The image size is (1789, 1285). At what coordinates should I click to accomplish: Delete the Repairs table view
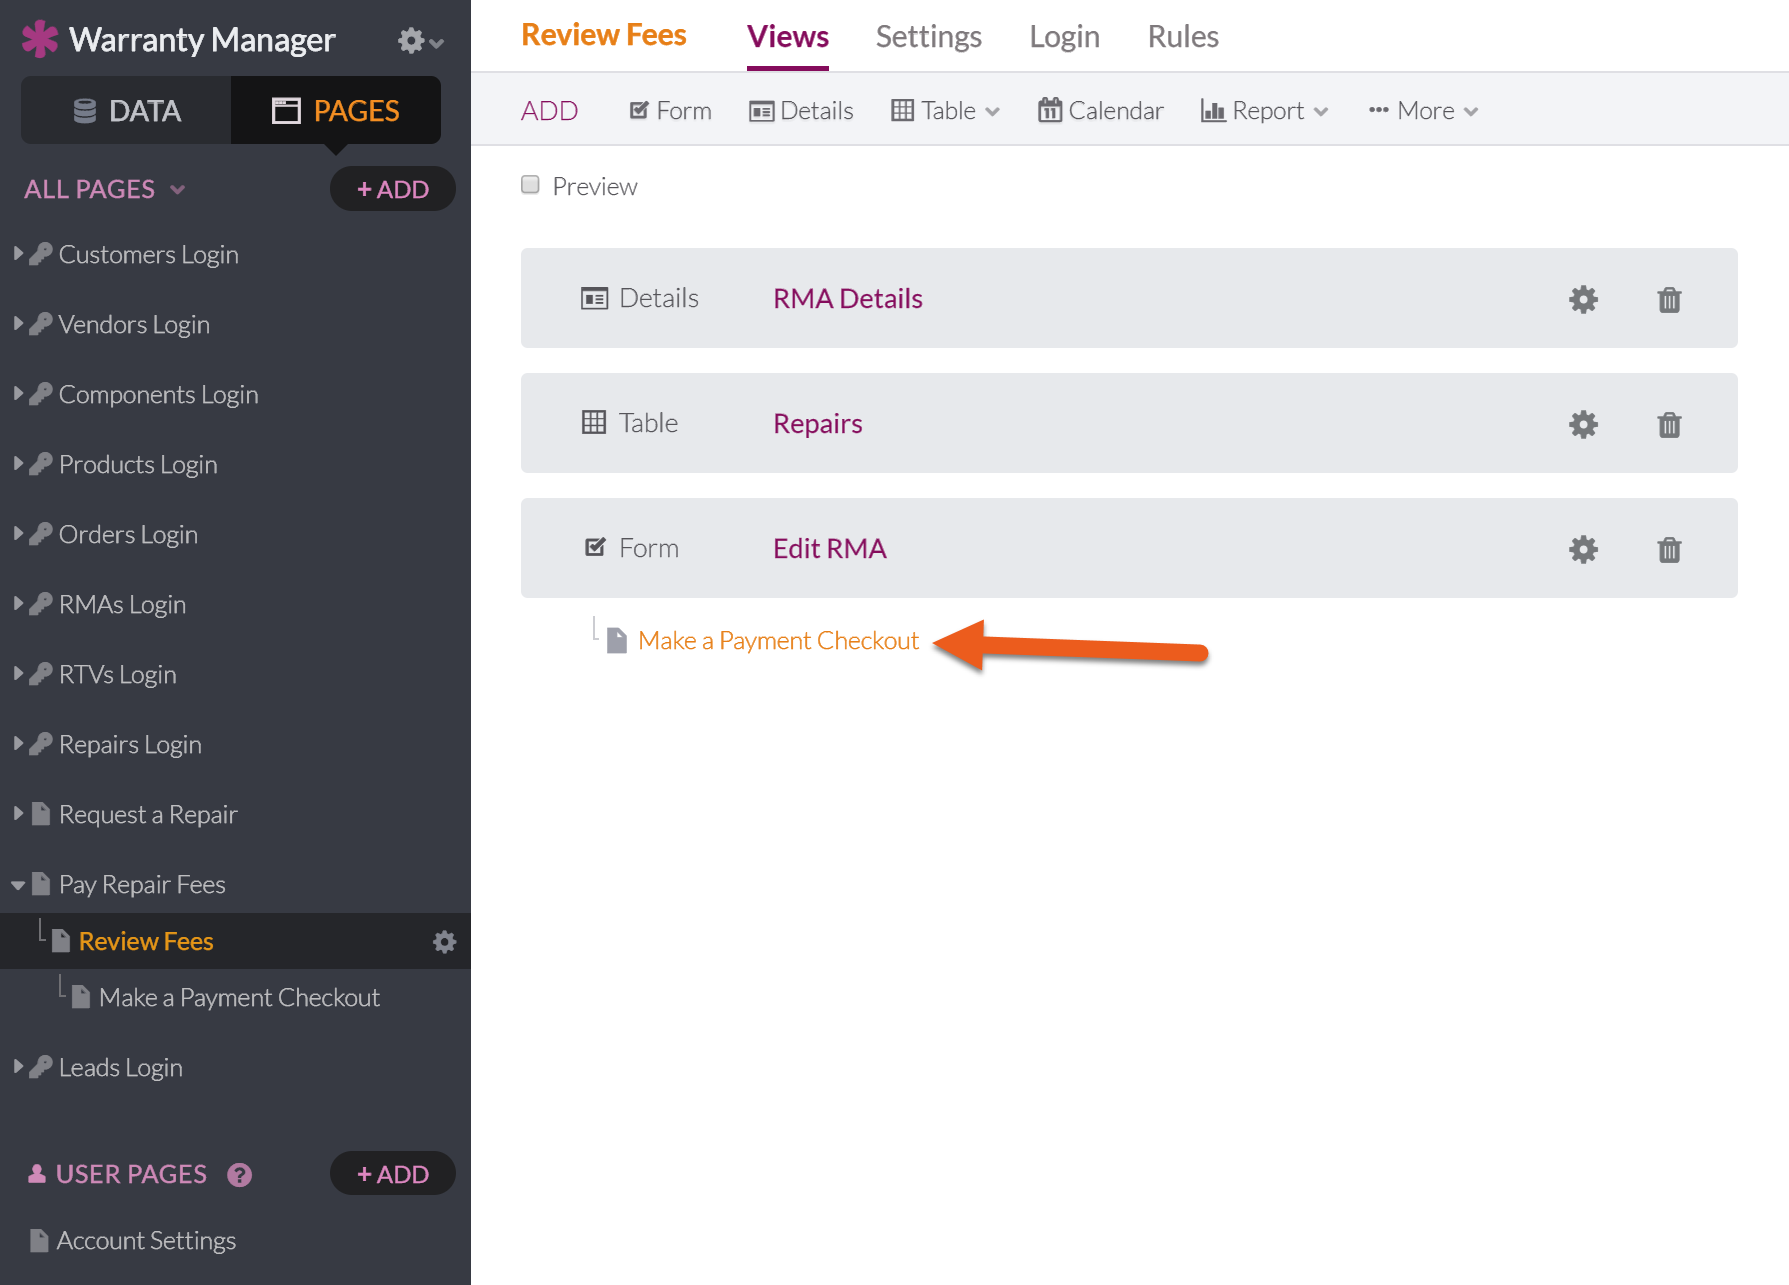coord(1669,424)
